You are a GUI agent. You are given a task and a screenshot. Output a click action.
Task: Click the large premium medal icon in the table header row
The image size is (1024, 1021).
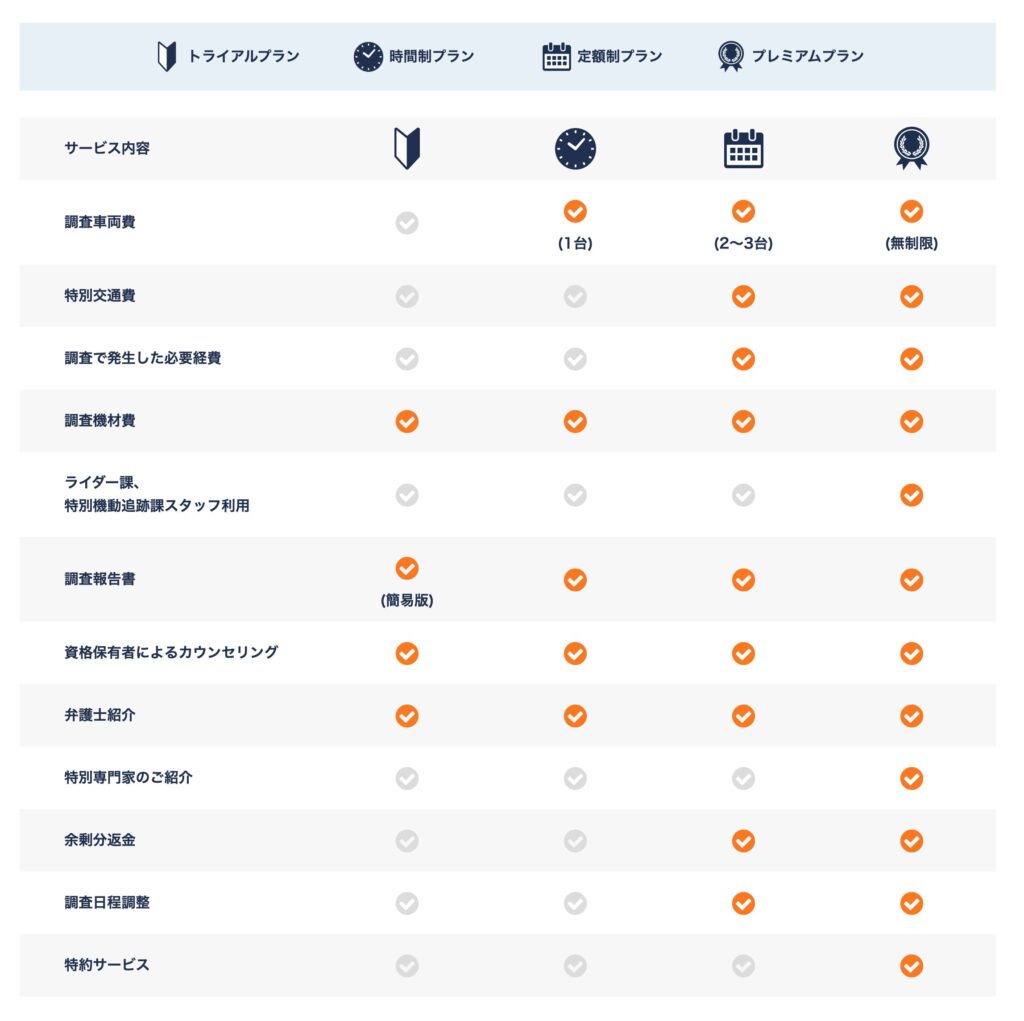click(x=911, y=149)
